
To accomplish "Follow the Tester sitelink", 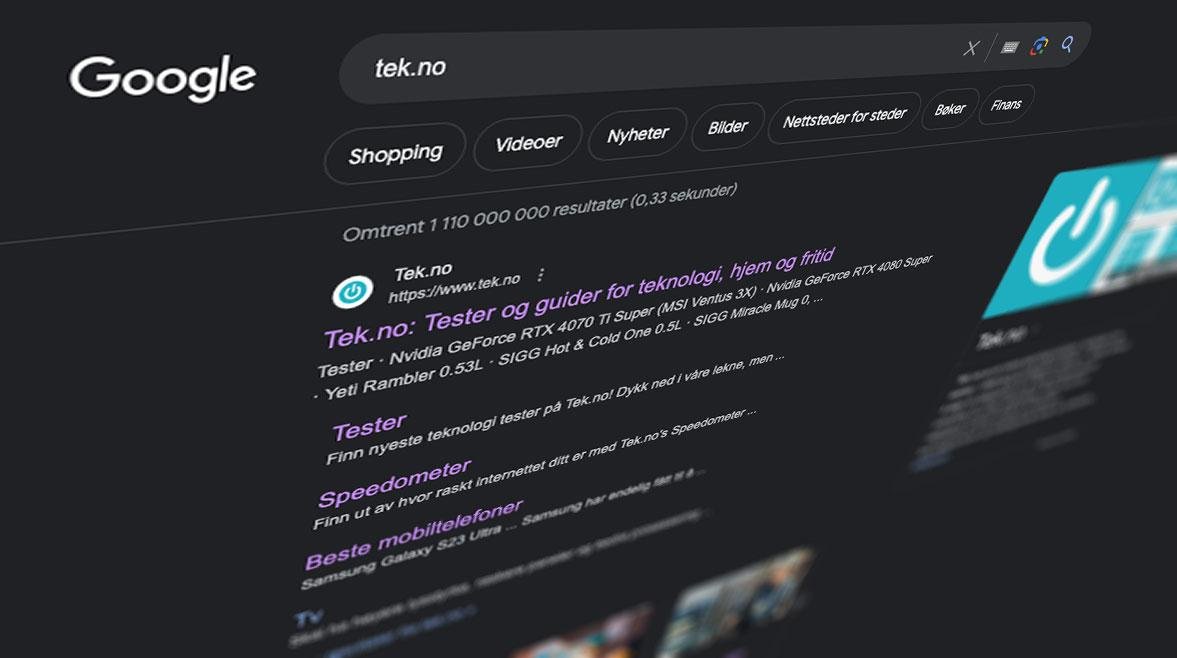I will [x=369, y=428].
